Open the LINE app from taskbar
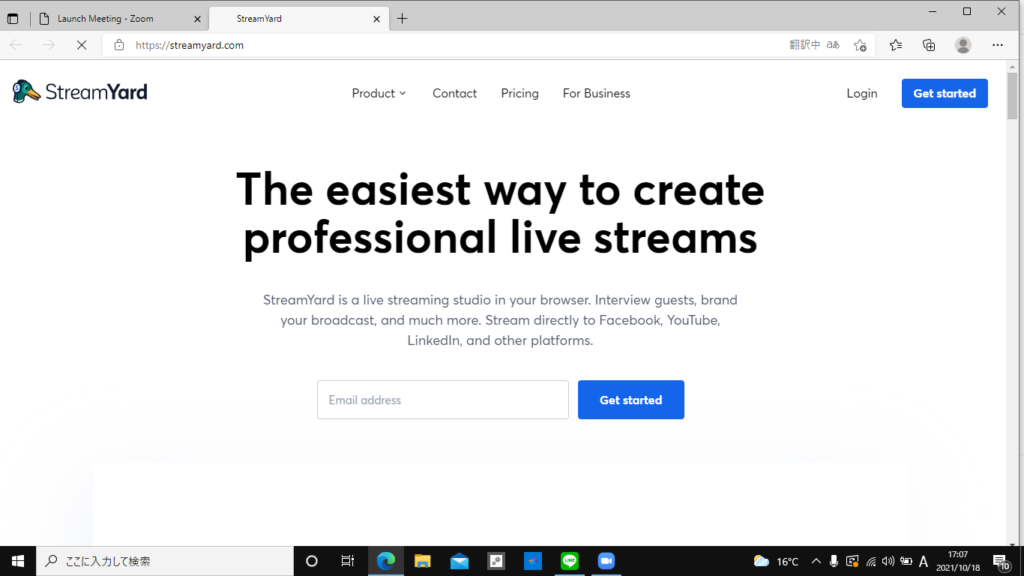Screen dimensions: 1024x576 click(x=569, y=561)
